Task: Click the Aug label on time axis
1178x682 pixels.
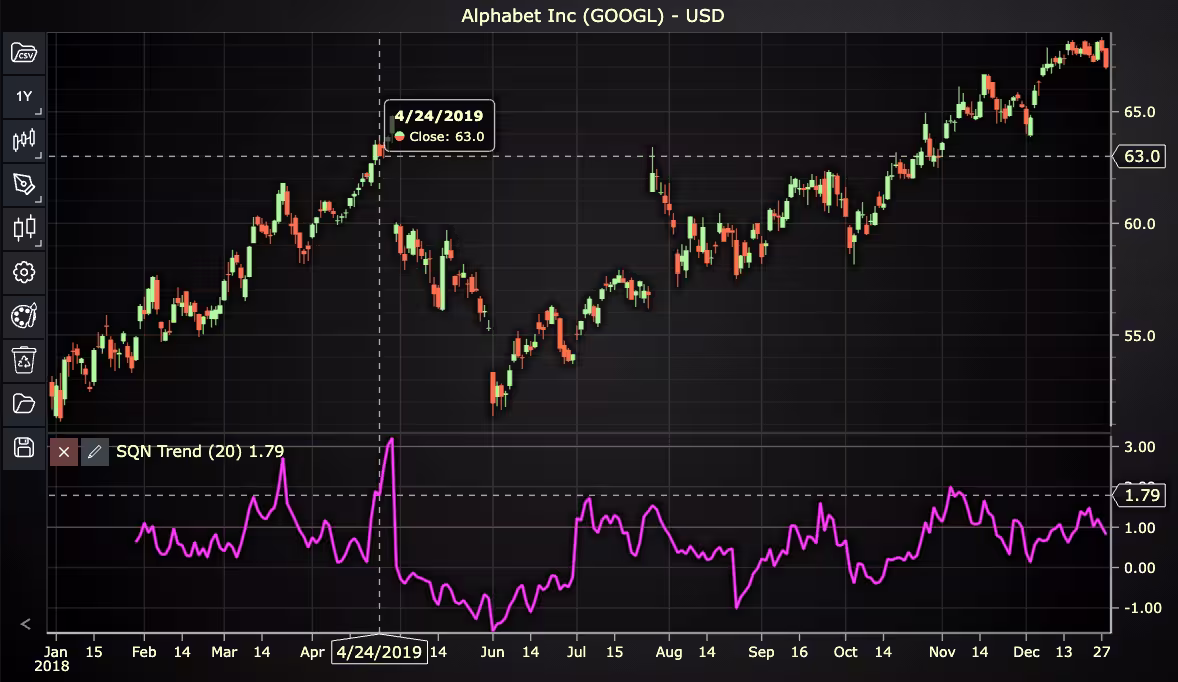Action: tap(669, 652)
